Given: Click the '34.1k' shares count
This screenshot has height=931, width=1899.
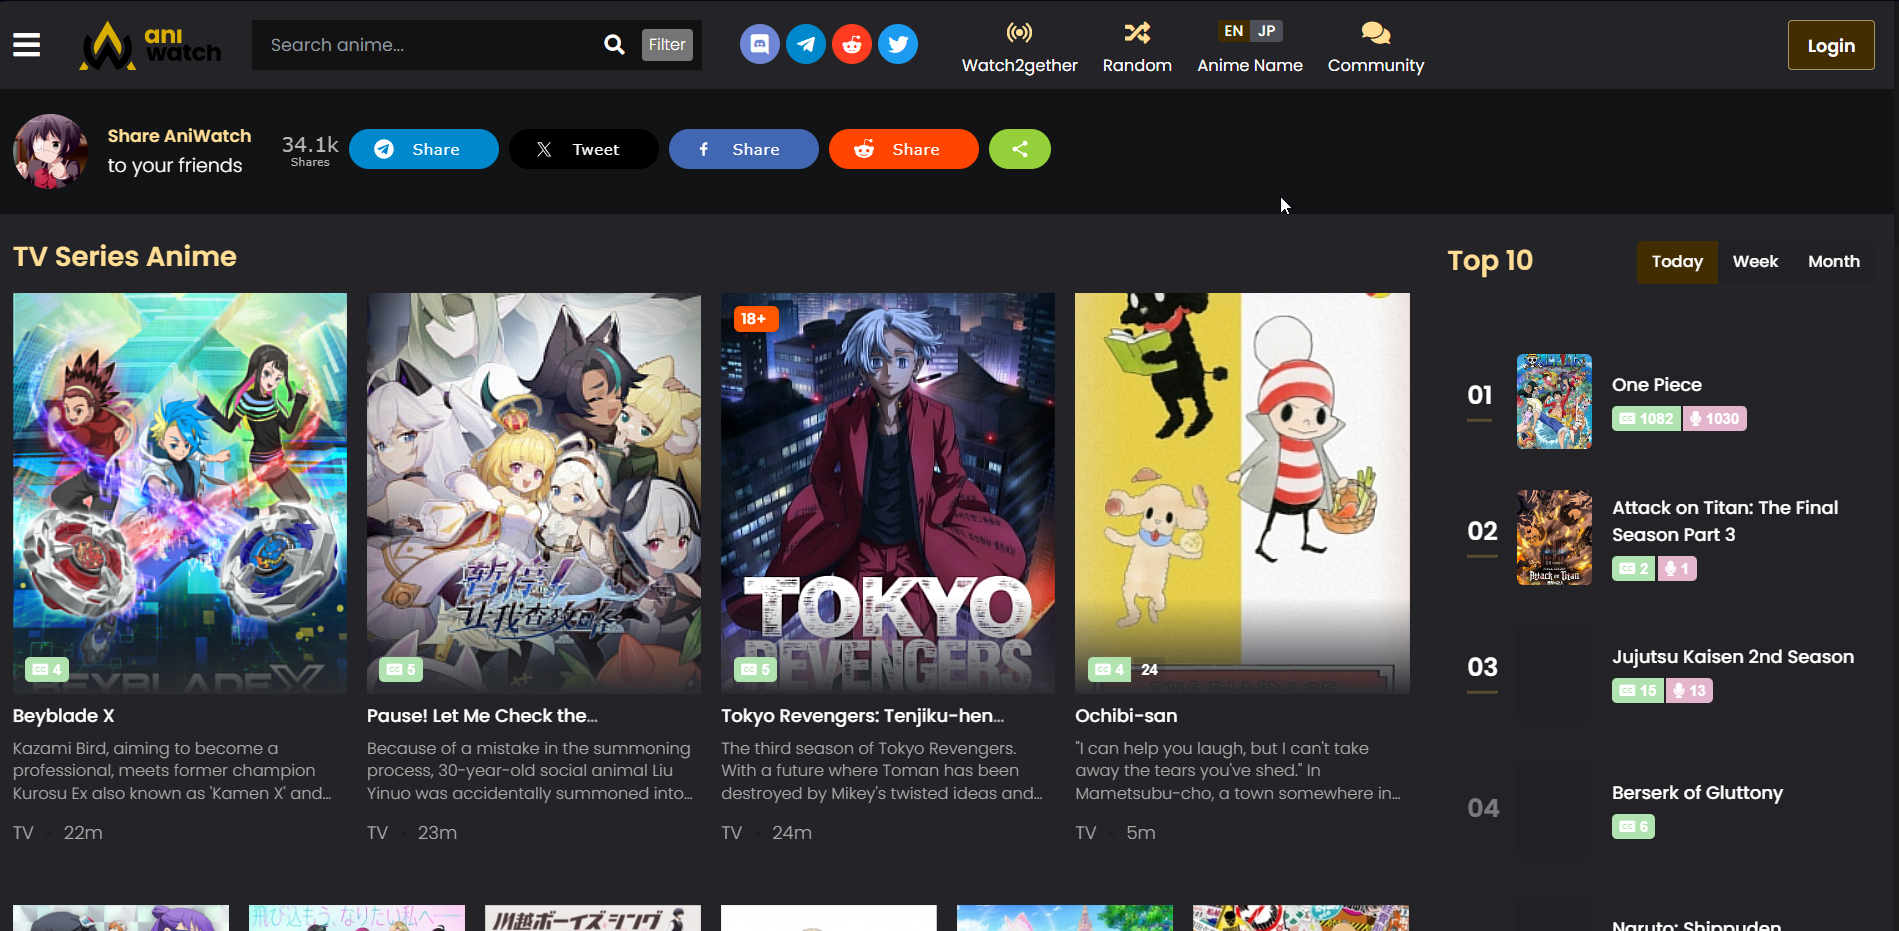Looking at the screenshot, I should (310, 145).
